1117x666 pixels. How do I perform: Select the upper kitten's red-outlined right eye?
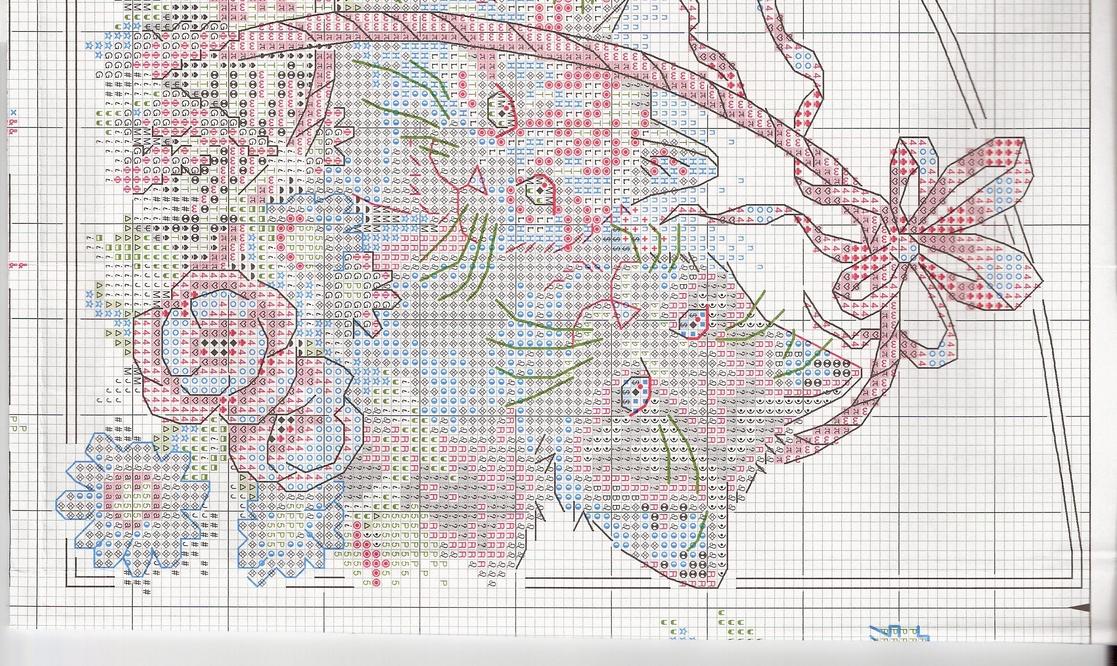(x=541, y=189)
